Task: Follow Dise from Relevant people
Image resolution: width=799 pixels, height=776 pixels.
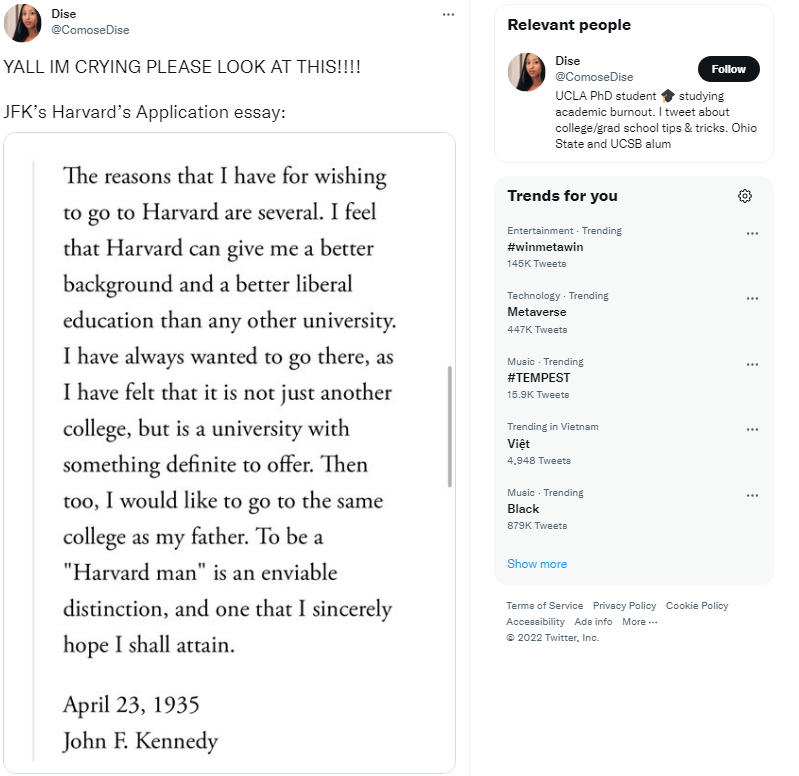Action: [728, 69]
